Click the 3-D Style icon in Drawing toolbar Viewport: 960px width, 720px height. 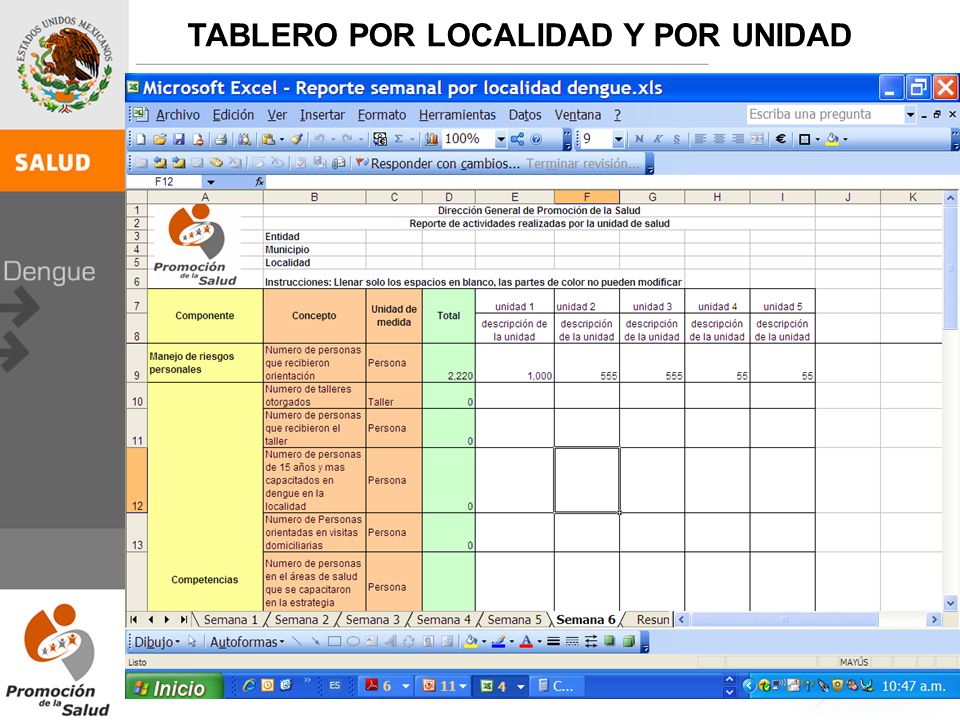[x=629, y=642]
